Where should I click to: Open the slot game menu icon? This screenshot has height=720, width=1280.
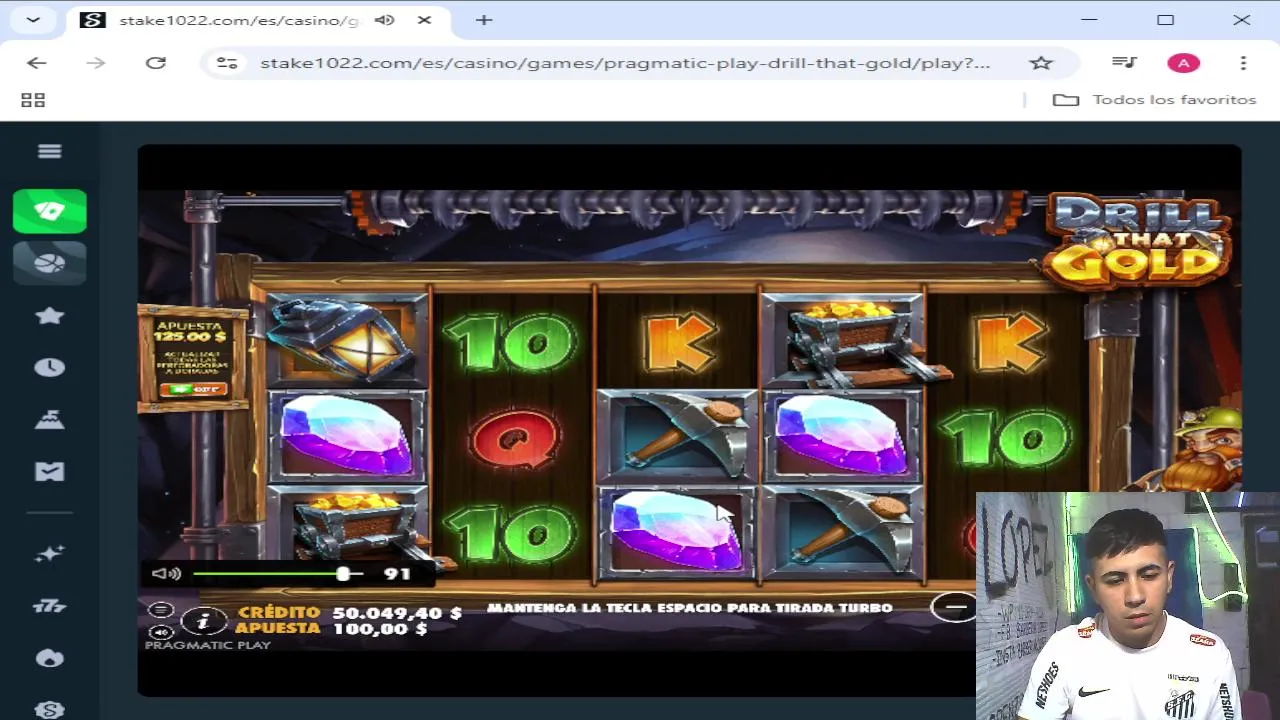click(160, 610)
